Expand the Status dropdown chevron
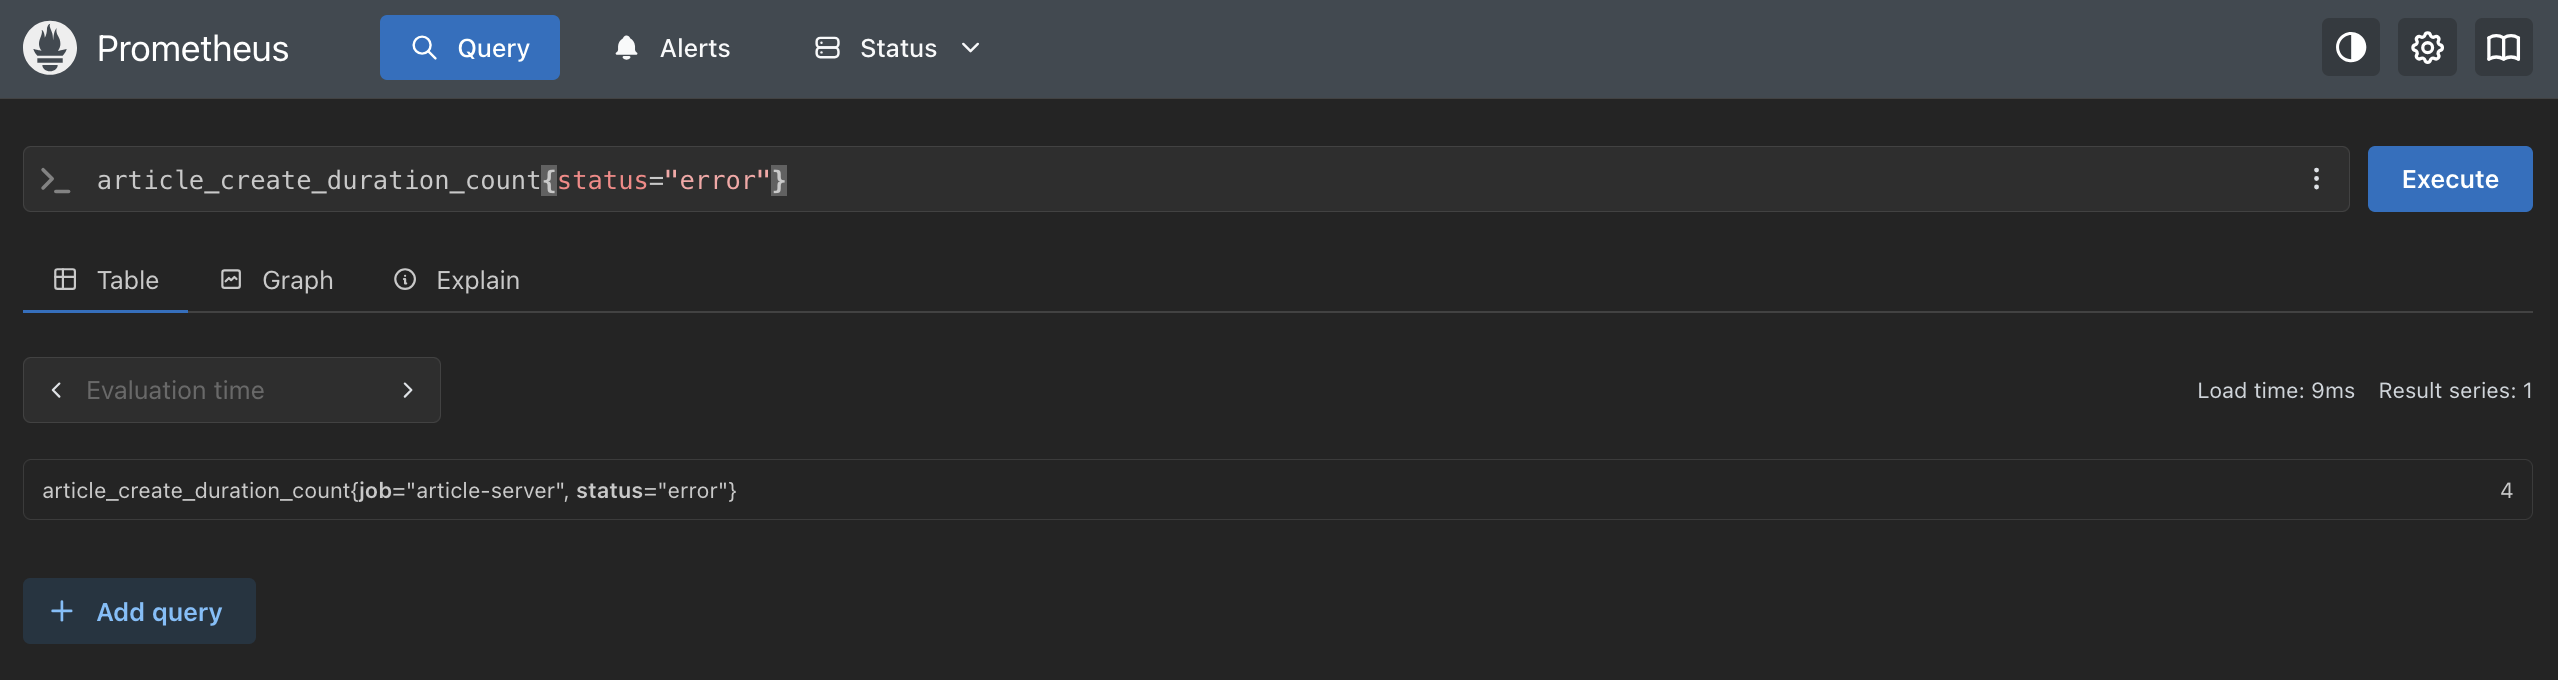 [970, 48]
